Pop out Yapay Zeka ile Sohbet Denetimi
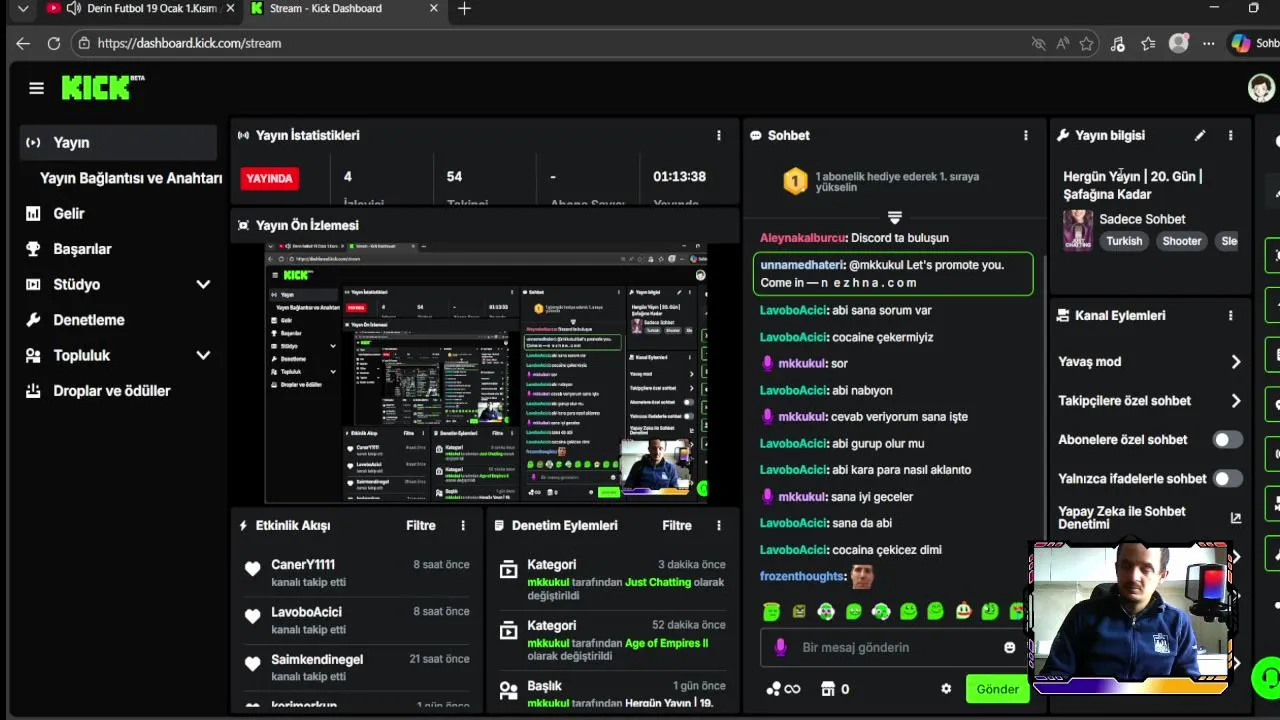 [1236, 518]
